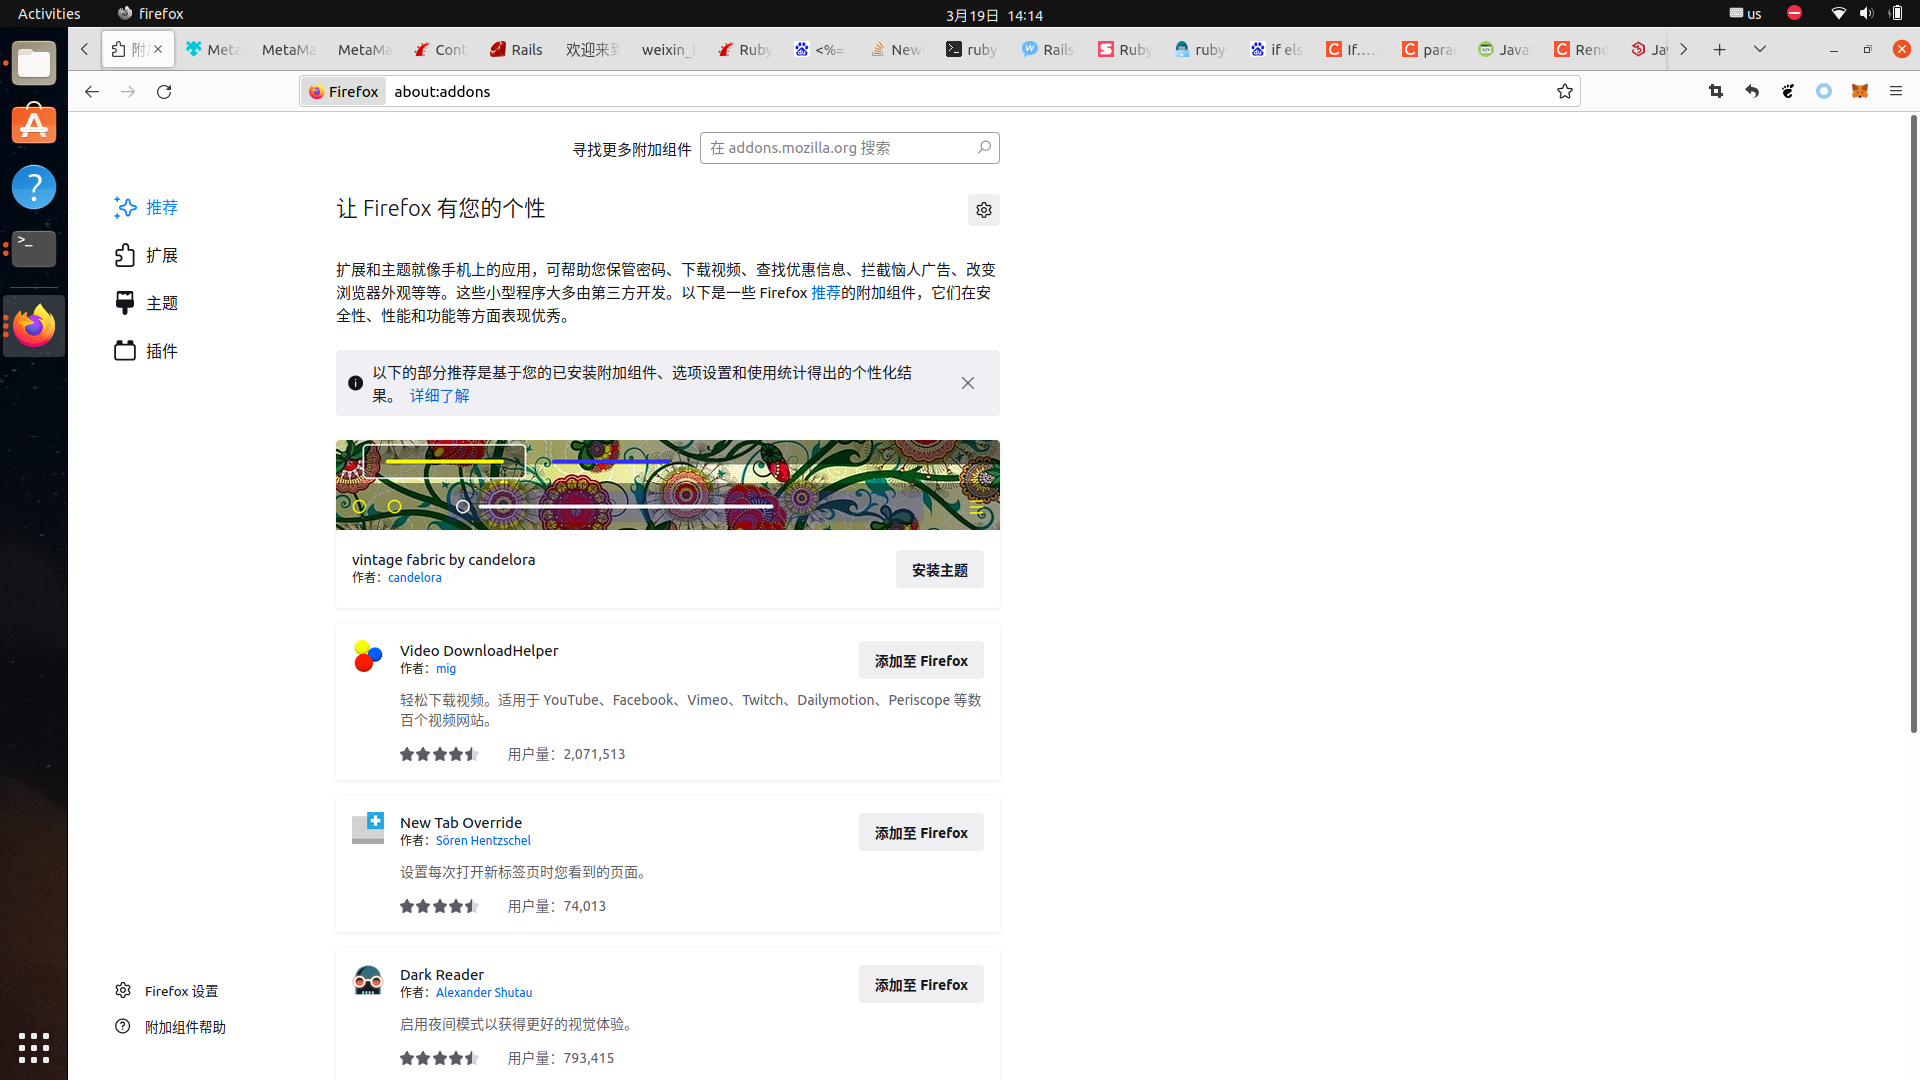
Task: Switch to the weixin_ tab
Action: (668, 49)
